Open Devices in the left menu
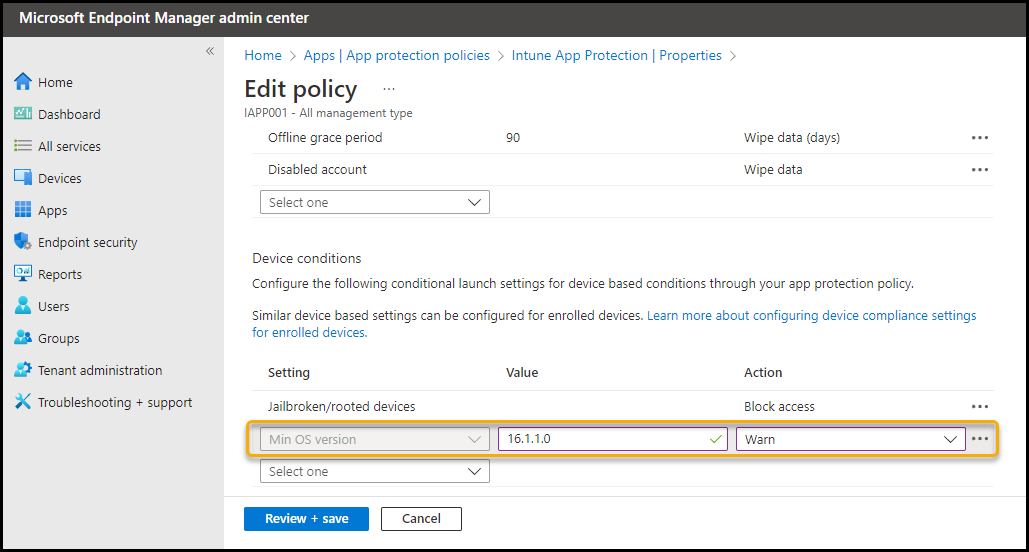The height and width of the screenshot is (552, 1029). [60, 179]
